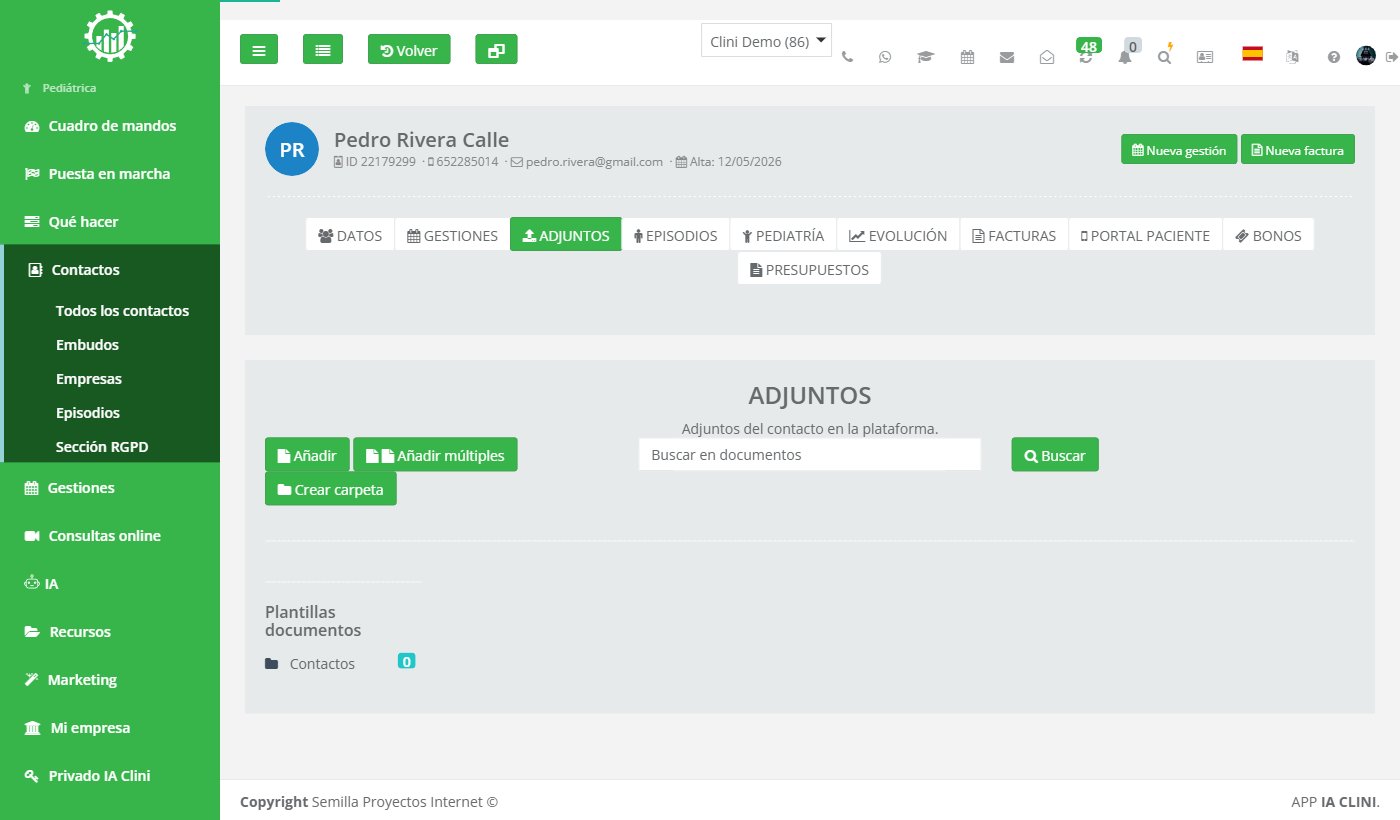The width and height of the screenshot is (1400, 820).
Task: Click the logout arrow icon
Action: point(1391,57)
